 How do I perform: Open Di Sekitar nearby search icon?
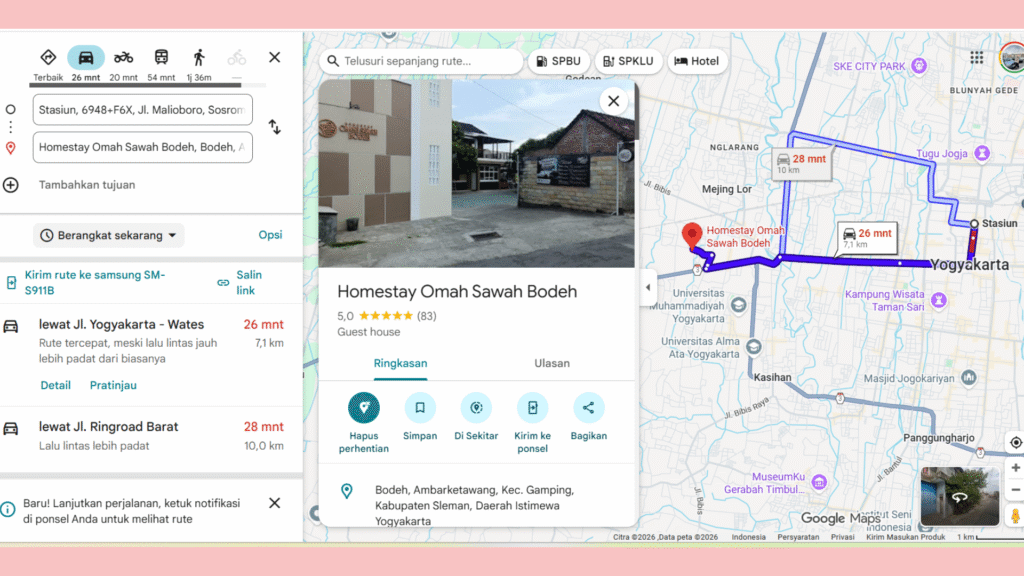click(476, 408)
